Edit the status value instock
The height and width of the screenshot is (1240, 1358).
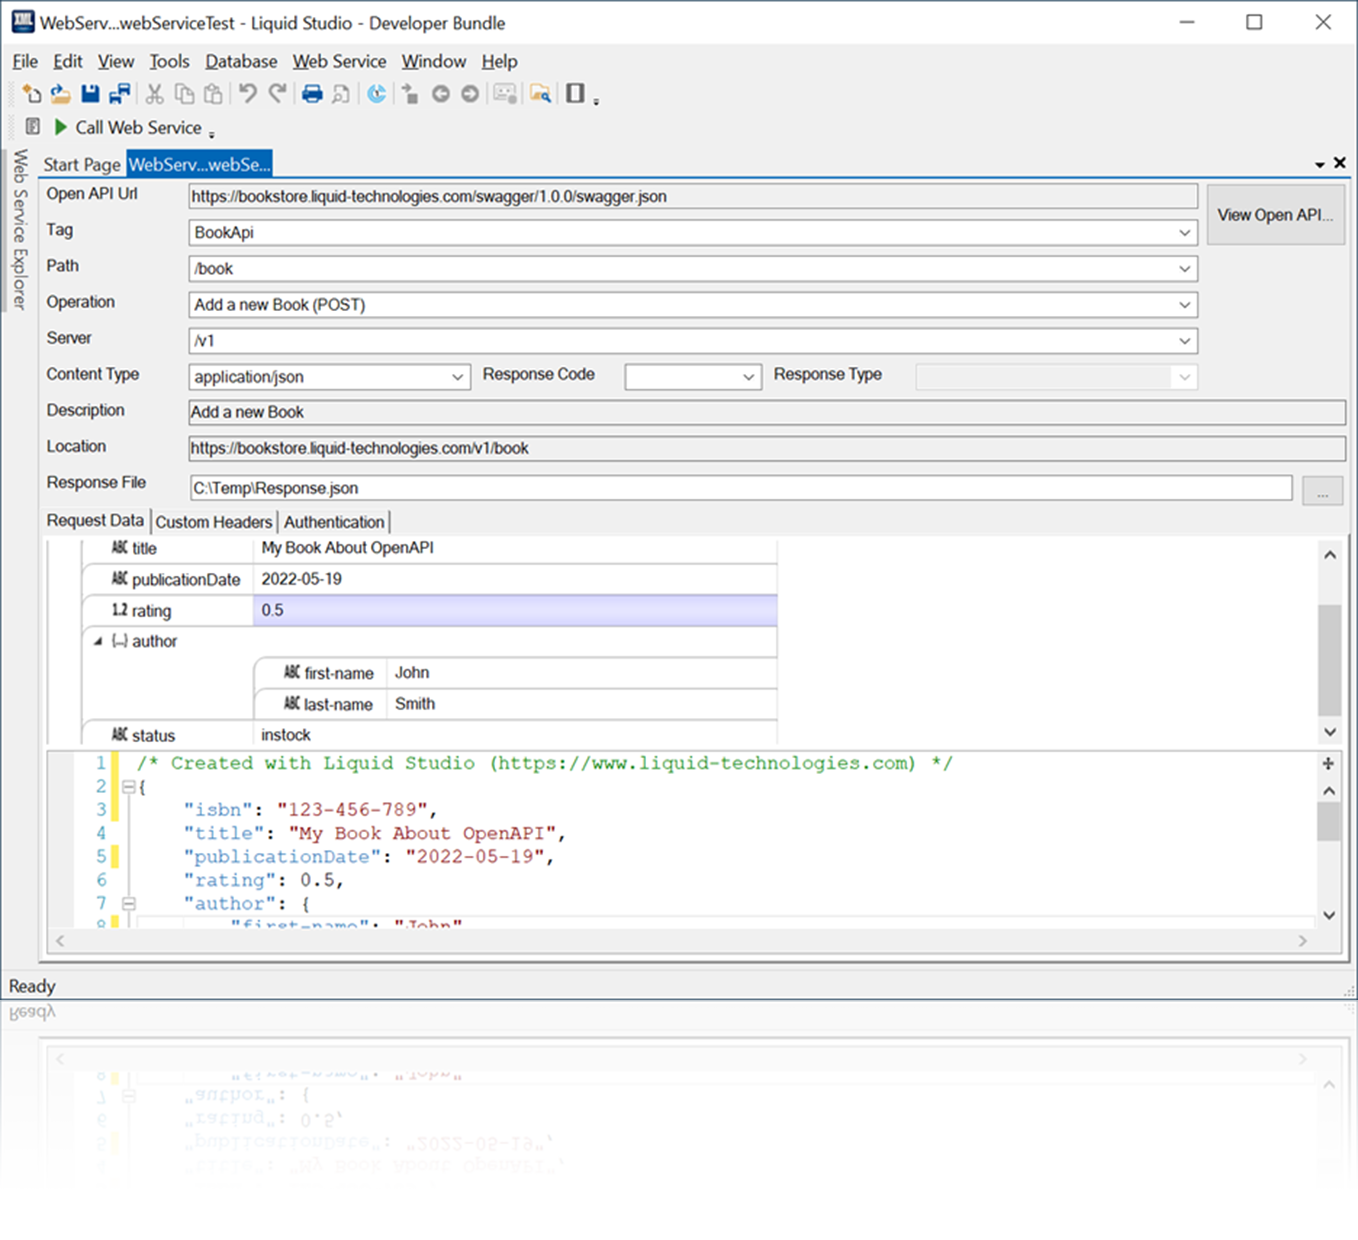[x=515, y=735]
